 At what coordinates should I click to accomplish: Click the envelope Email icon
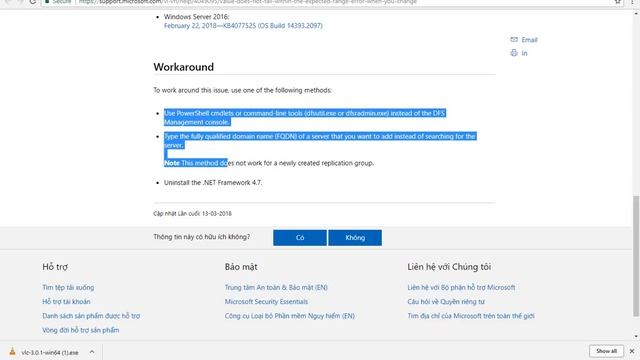(x=514, y=39)
